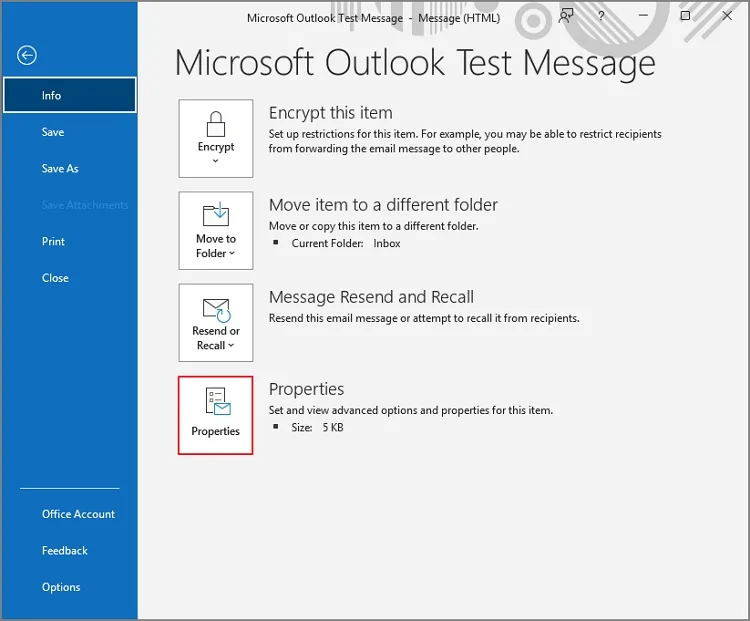The image size is (750, 621).
Task: Open Office Account settings
Action: 78,514
